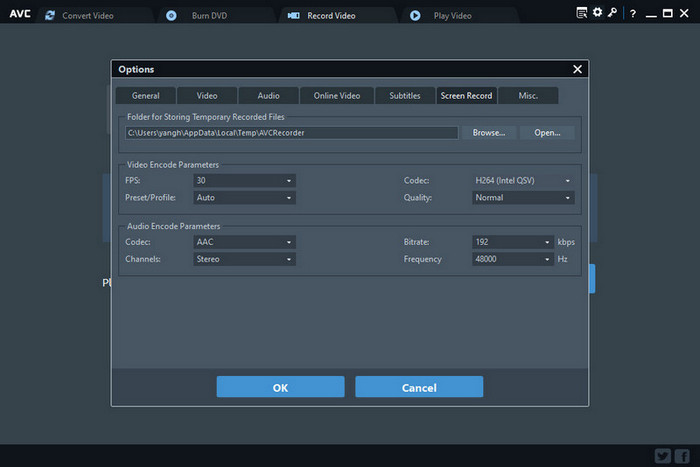The width and height of the screenshot is (700, 467).
Task: Click Browse for temporary folder
Action: click(489, 133)
